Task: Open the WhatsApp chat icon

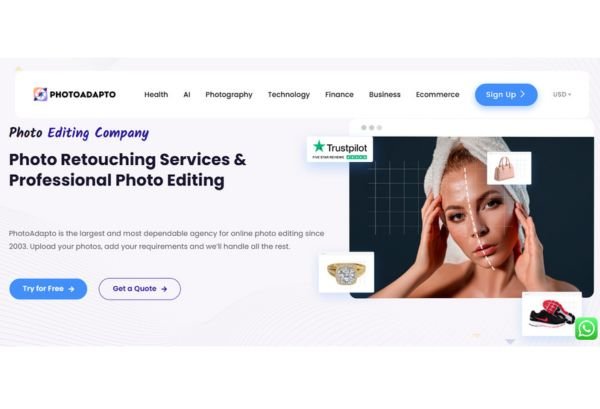Action: [x=586, y=328]
